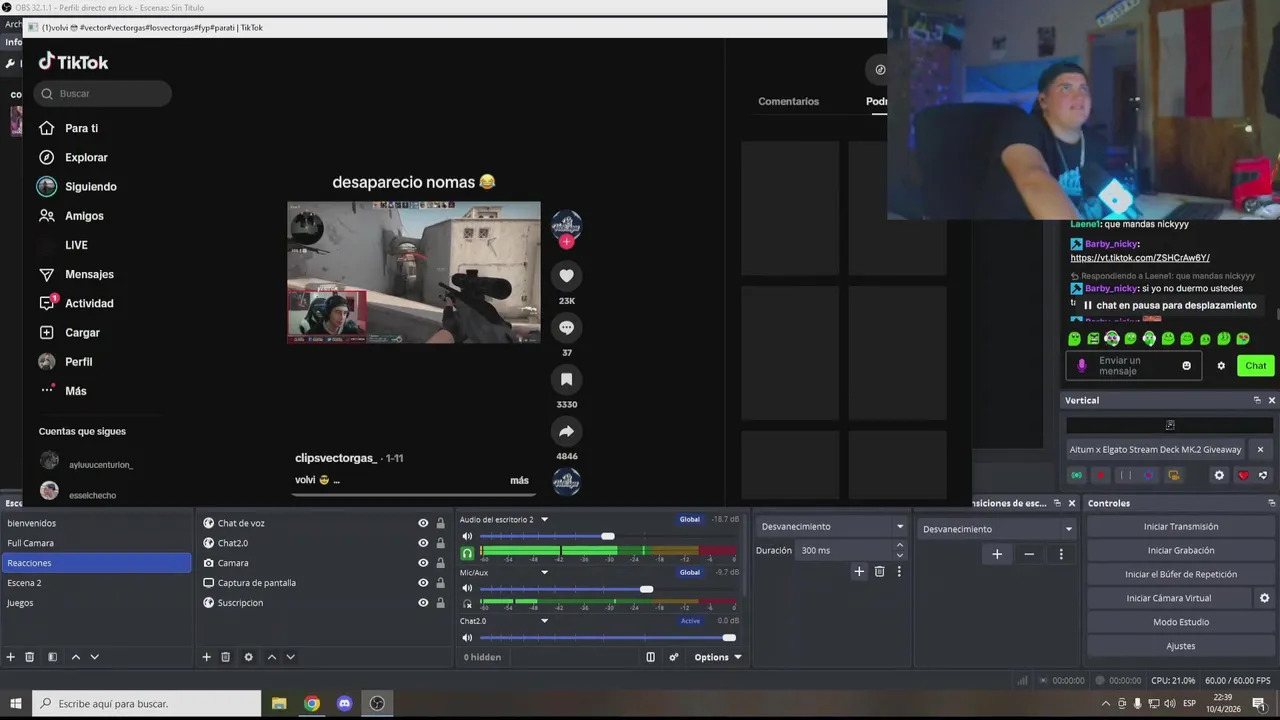Switch to the Full Camara scene
Viewport: 1280px width, 720px height.
pyautogui.click(x=96, y=543)
